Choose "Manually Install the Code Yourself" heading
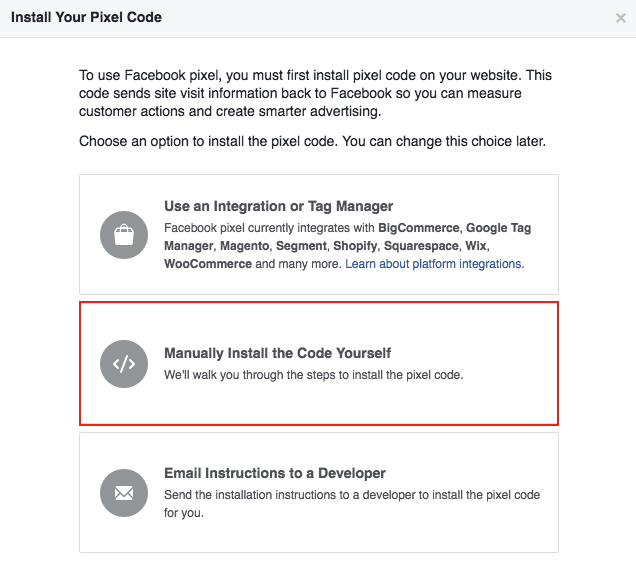The width and height of the screenshot is (636, 571). pos(277,353)
